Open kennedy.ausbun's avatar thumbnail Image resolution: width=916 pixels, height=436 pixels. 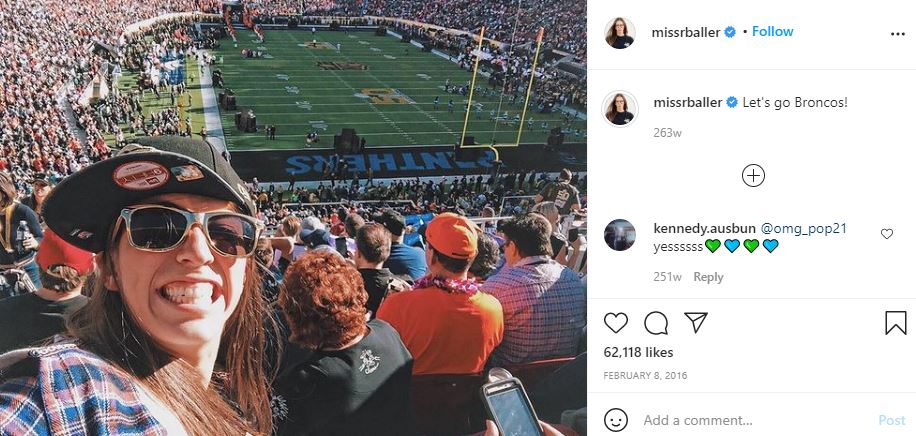click(x=620, y=235)
